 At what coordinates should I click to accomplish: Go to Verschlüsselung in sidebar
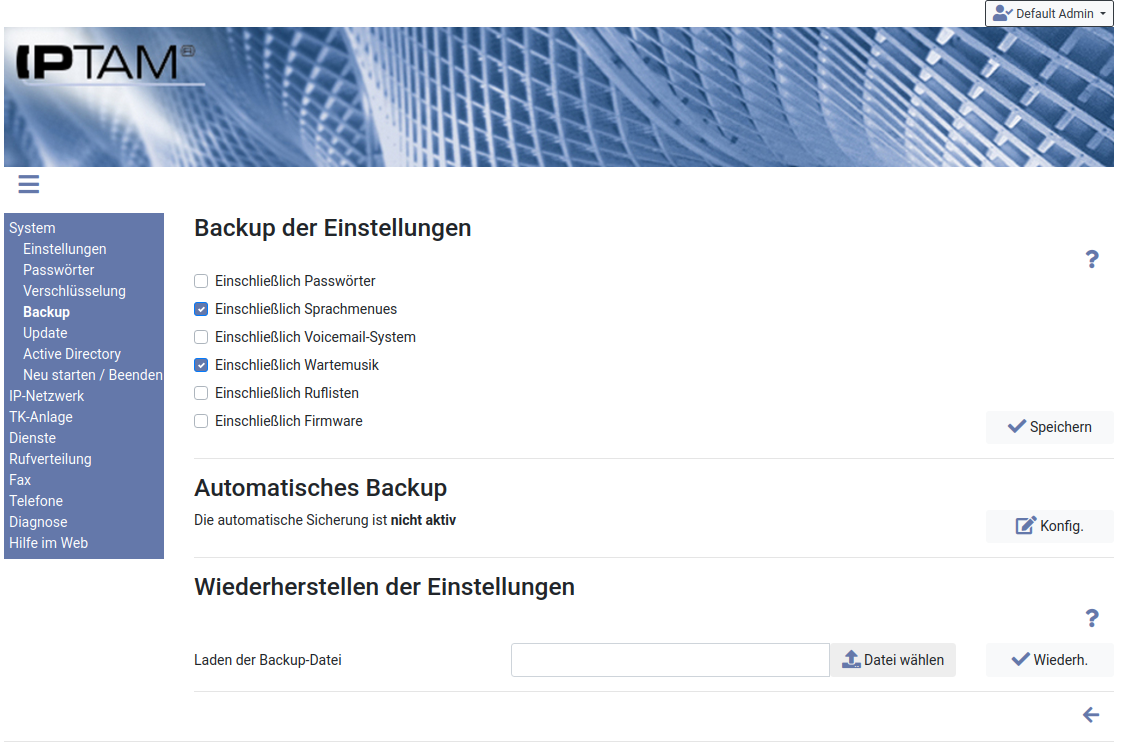74,291
